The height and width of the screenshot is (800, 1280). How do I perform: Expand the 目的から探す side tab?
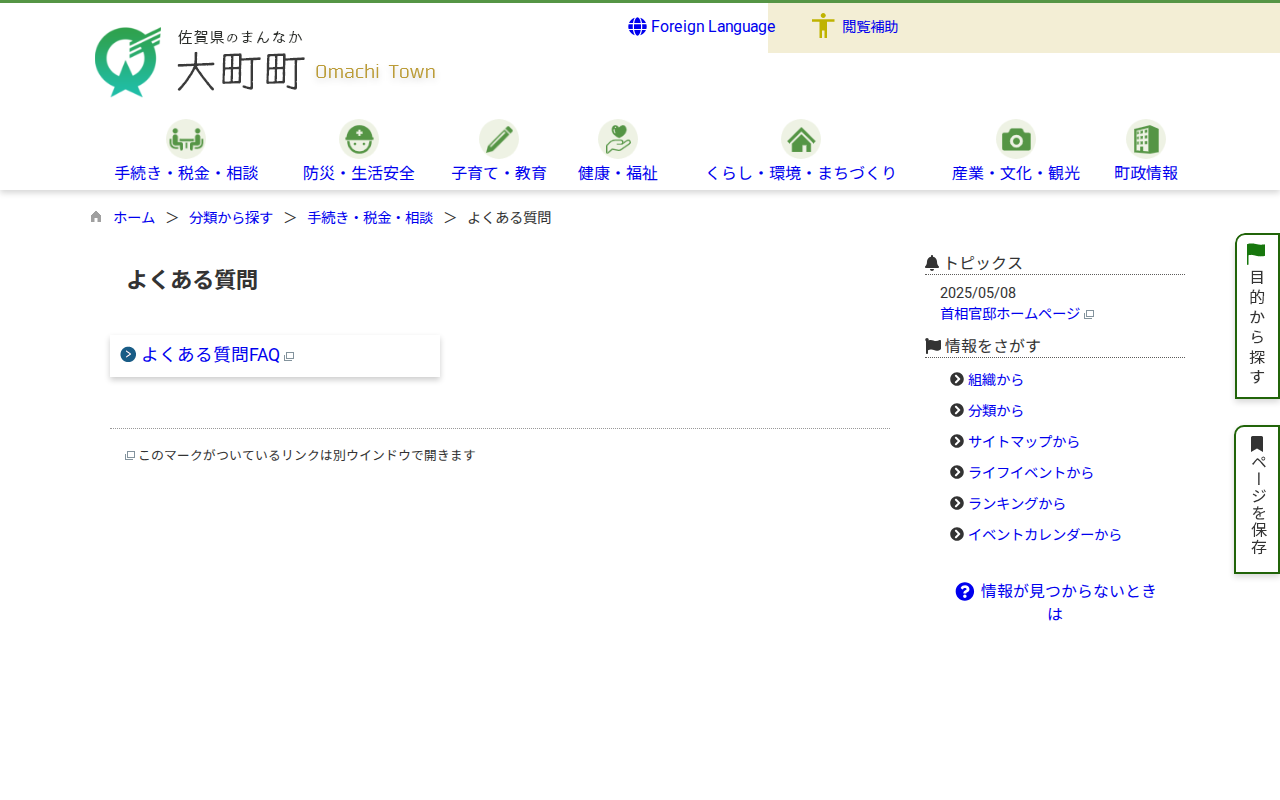click(1257, 316)
